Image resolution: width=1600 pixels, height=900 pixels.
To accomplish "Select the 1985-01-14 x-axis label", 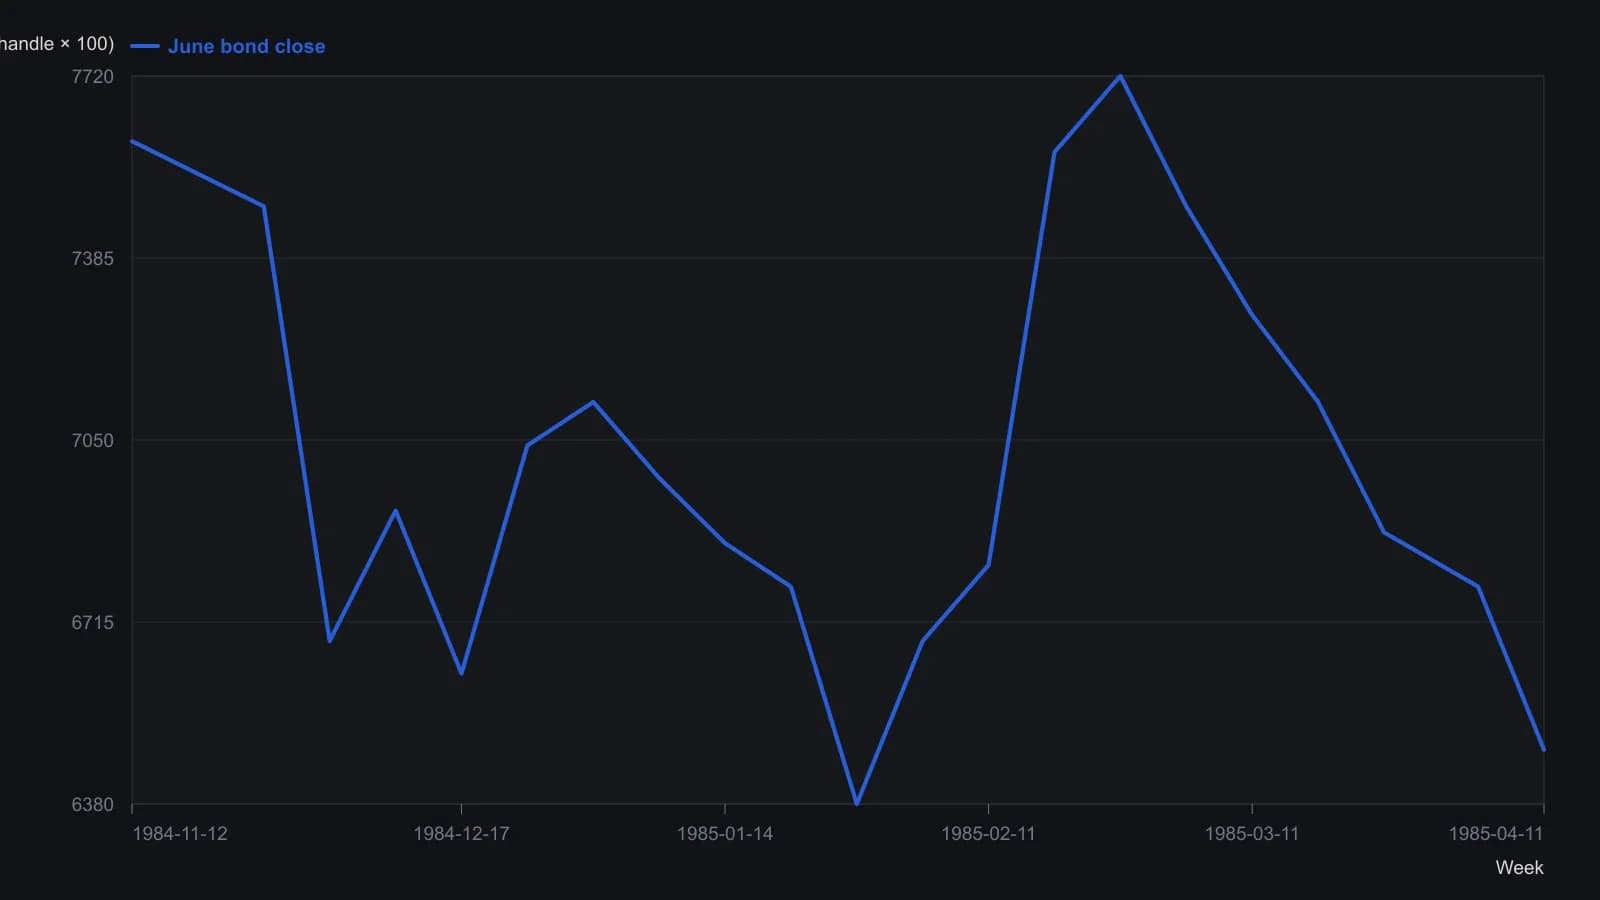I will (725, 834).
